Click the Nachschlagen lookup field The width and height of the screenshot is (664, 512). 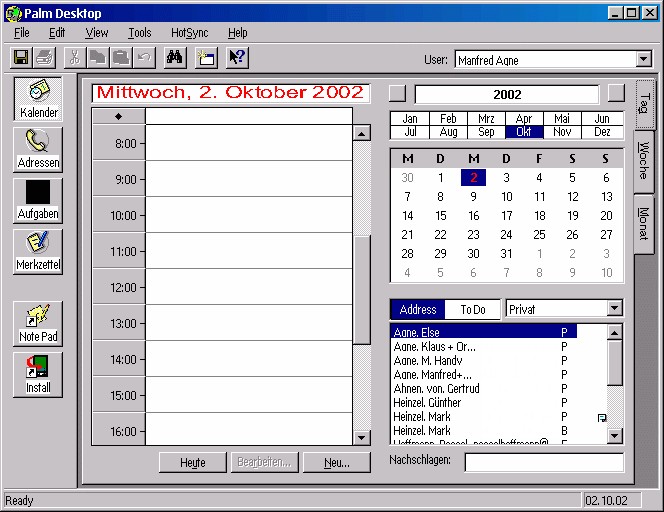coord(544,462)
